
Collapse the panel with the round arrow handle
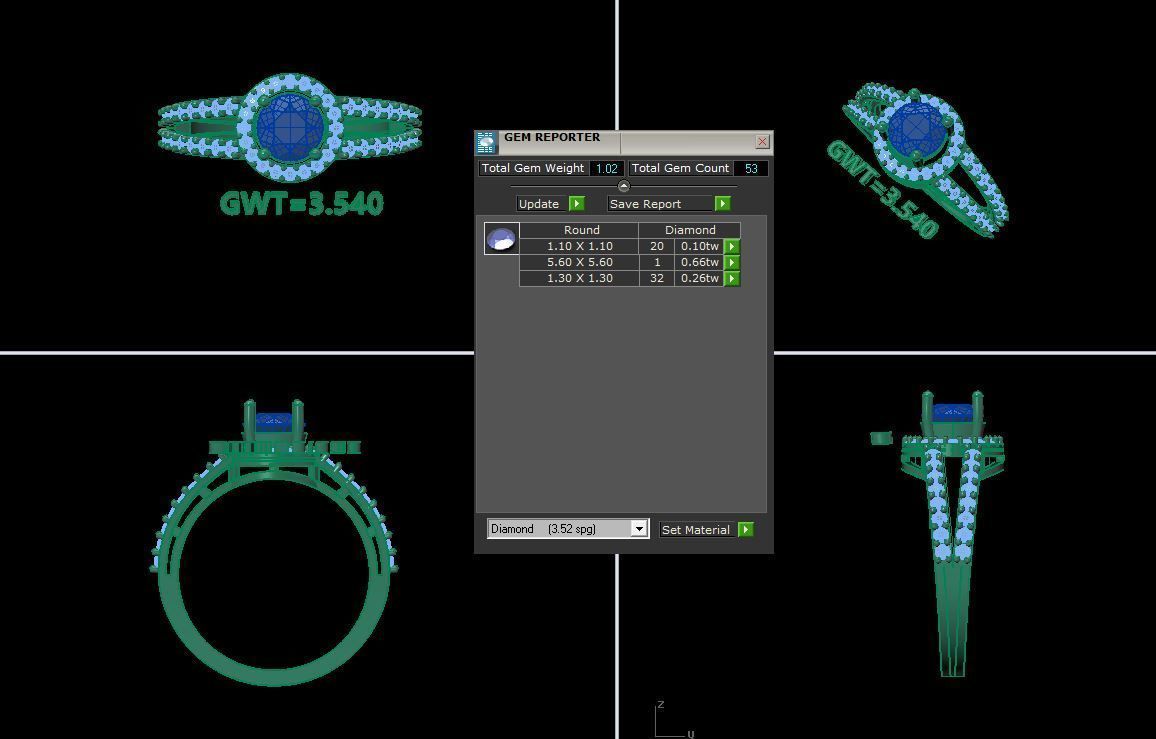coord(624,186)
